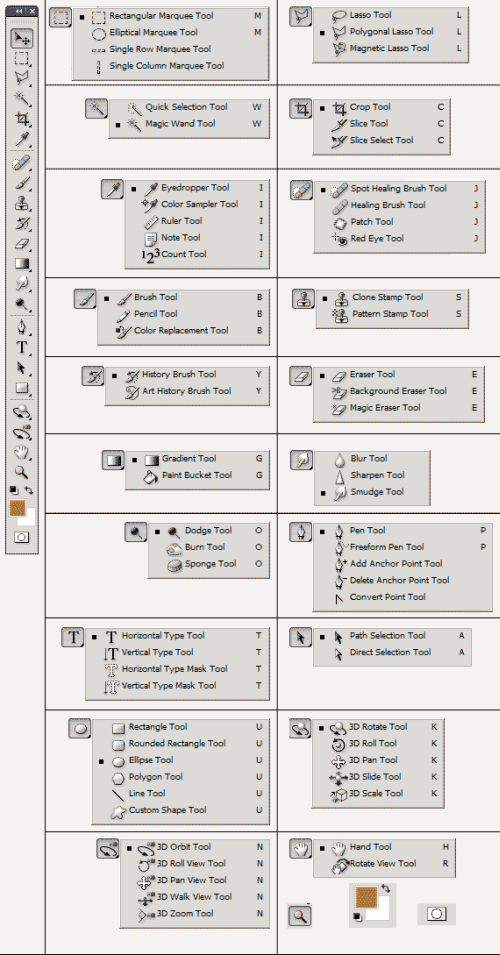Reset default colors icon in the vertical toolbar strip

pos(14,490)
